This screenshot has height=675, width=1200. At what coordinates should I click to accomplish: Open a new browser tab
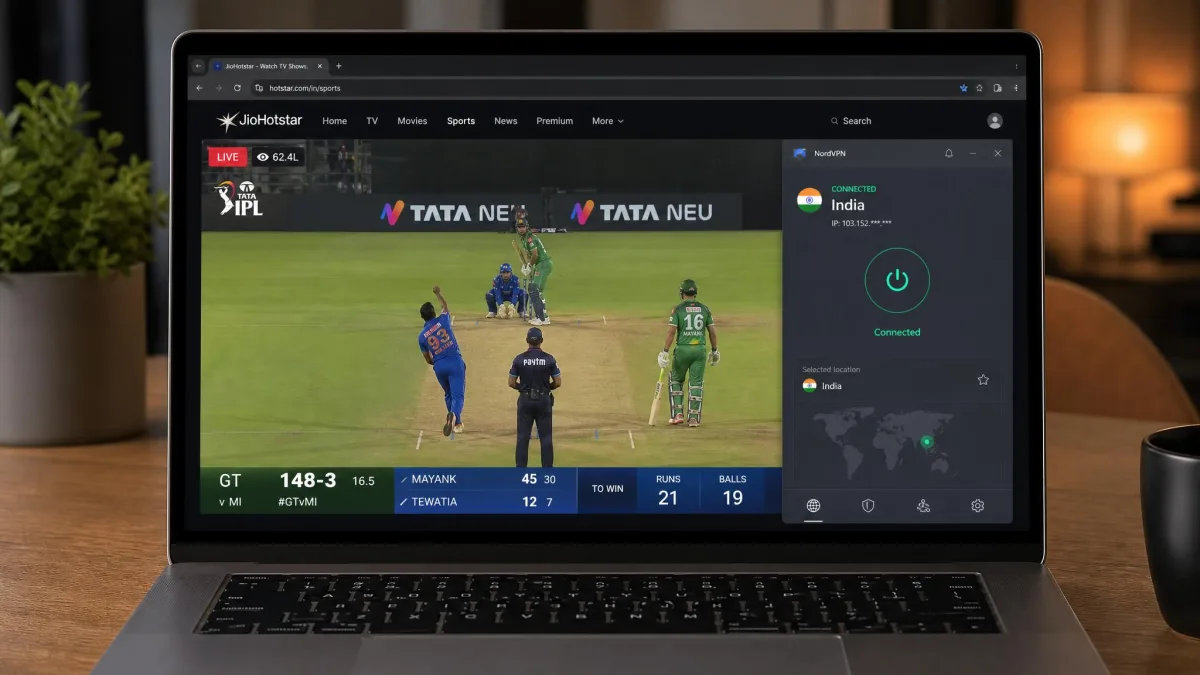[338, 66]
